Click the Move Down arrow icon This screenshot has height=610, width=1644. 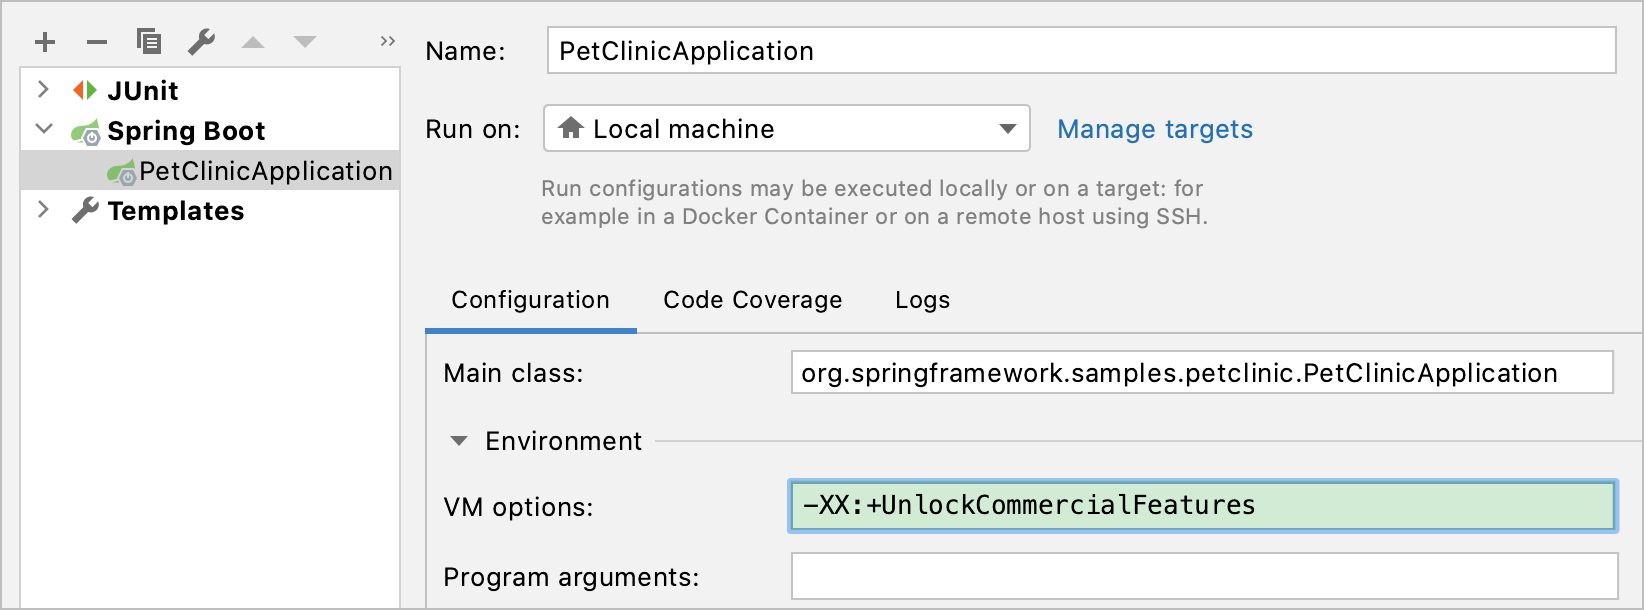point(305,42)
